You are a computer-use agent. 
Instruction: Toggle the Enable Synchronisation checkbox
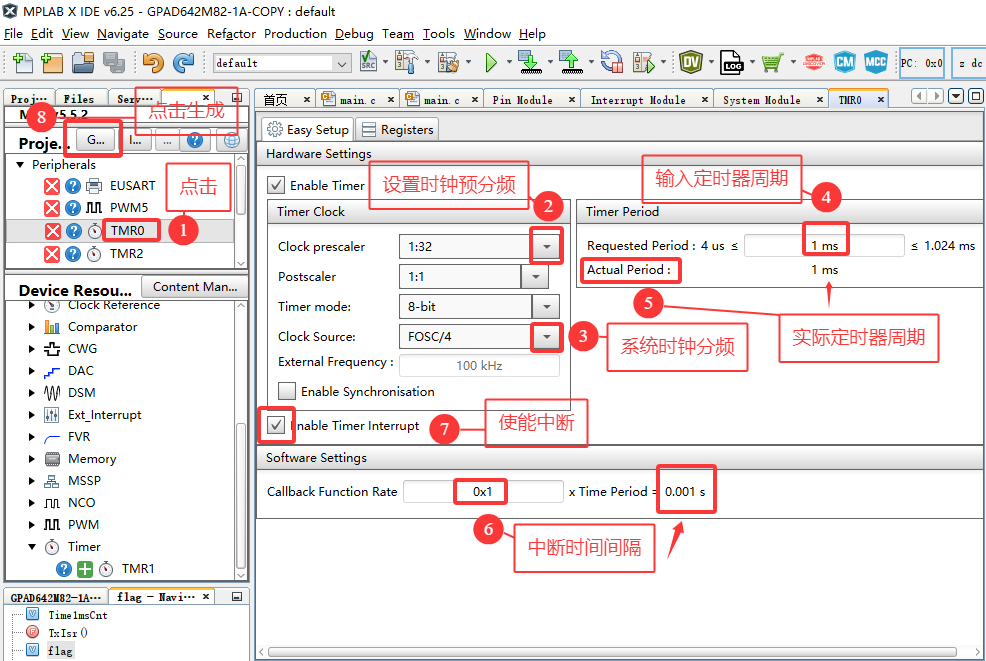(287, 391)
